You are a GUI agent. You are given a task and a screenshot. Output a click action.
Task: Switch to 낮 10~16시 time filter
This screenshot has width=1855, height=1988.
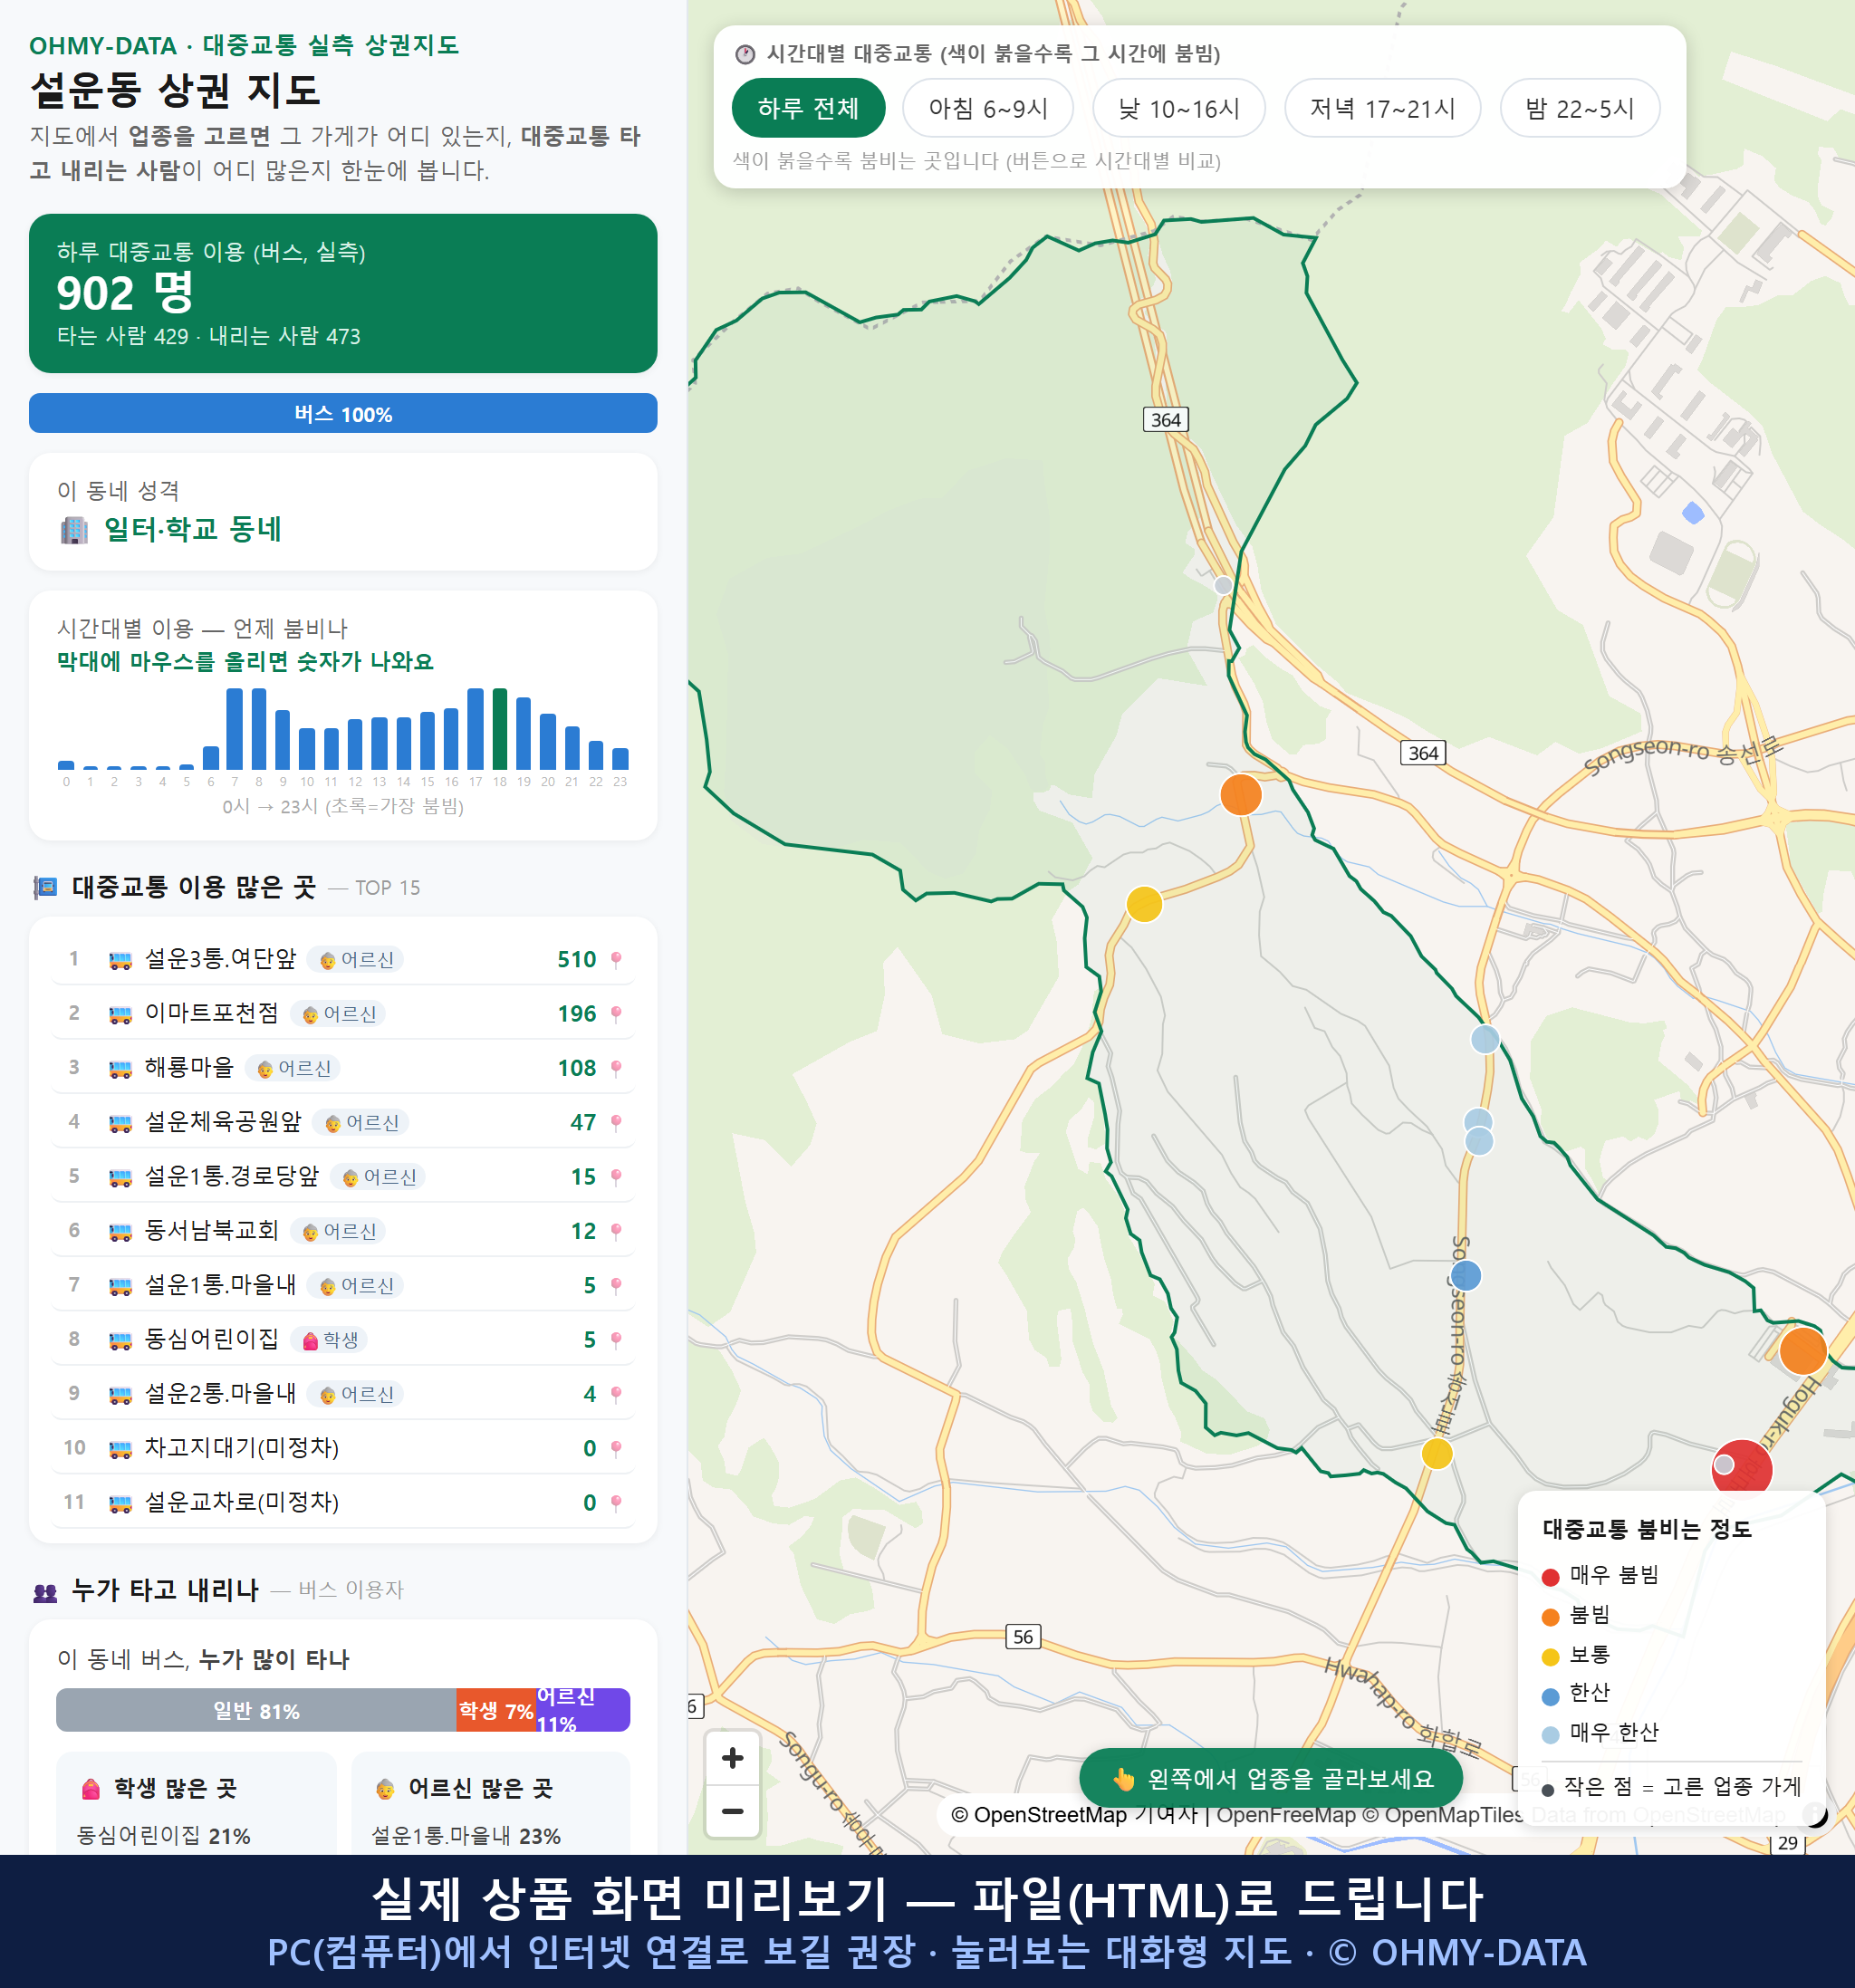1179,108
